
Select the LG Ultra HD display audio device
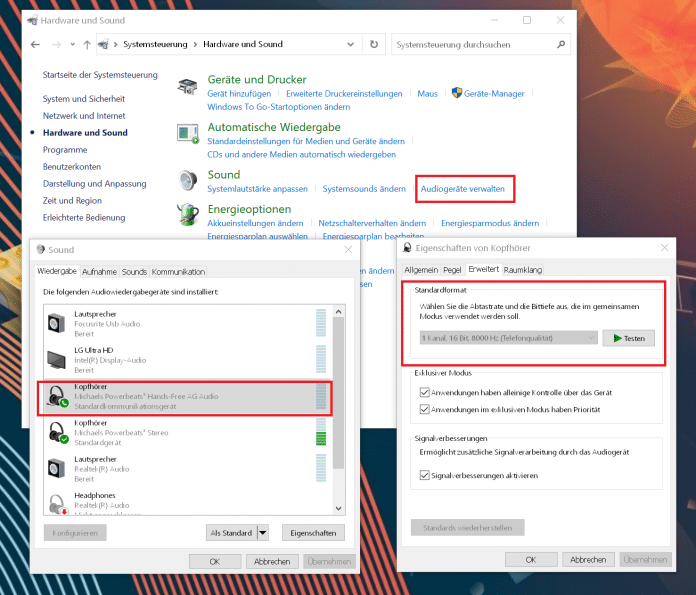pos(187,360)
